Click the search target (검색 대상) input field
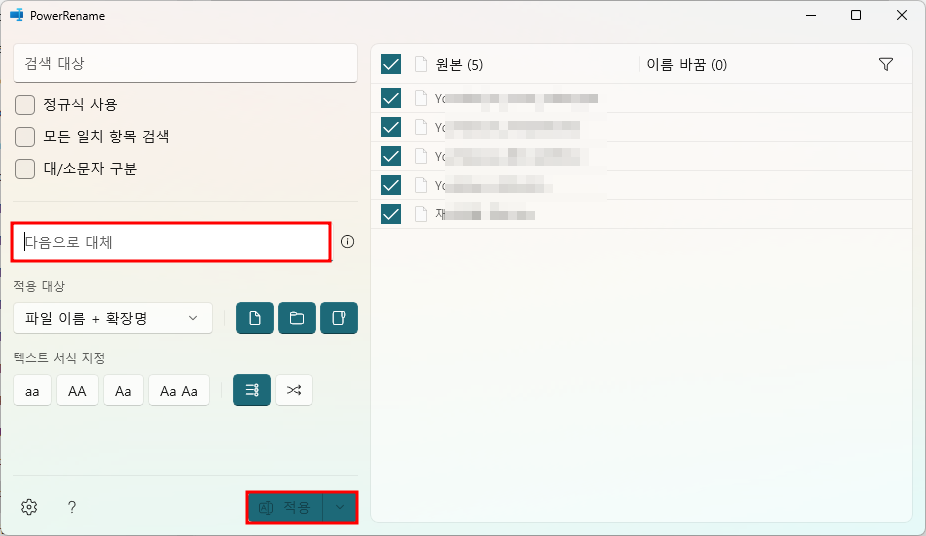 (x=185, y=63)
